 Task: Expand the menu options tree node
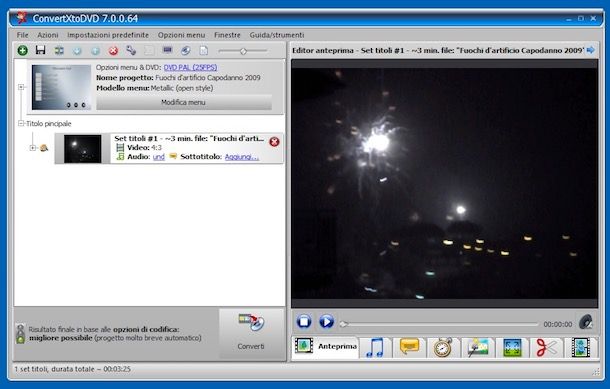[21, 87]
